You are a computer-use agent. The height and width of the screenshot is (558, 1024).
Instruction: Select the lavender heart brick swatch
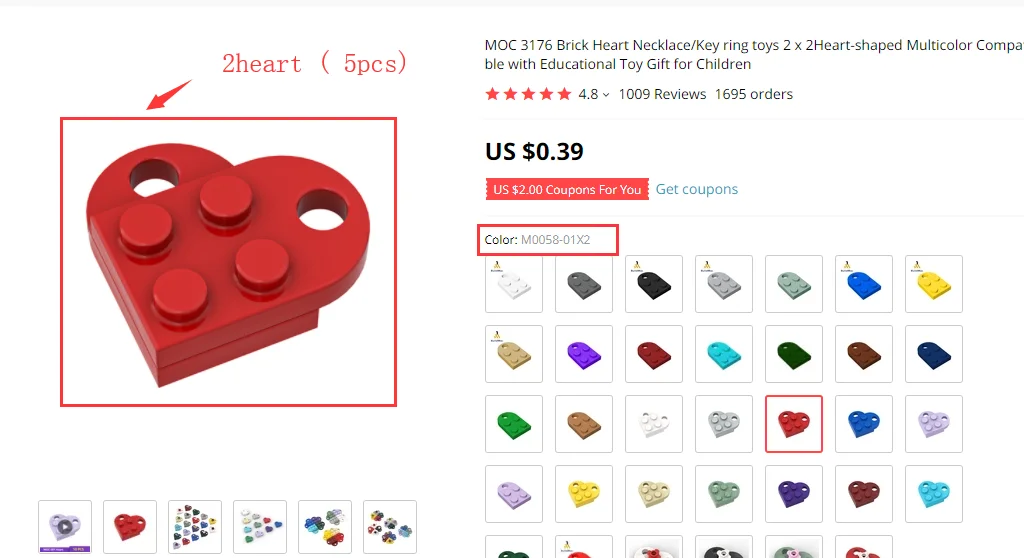pos(934,423)
